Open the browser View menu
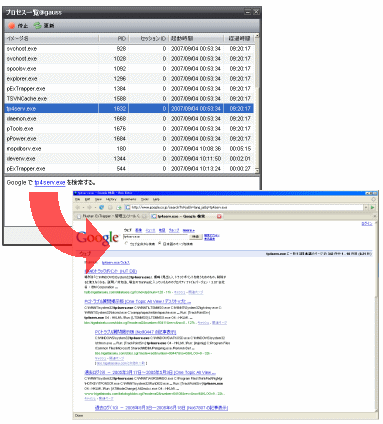Image resolution: width=383 pixels, height=424 pixels. 98,199
